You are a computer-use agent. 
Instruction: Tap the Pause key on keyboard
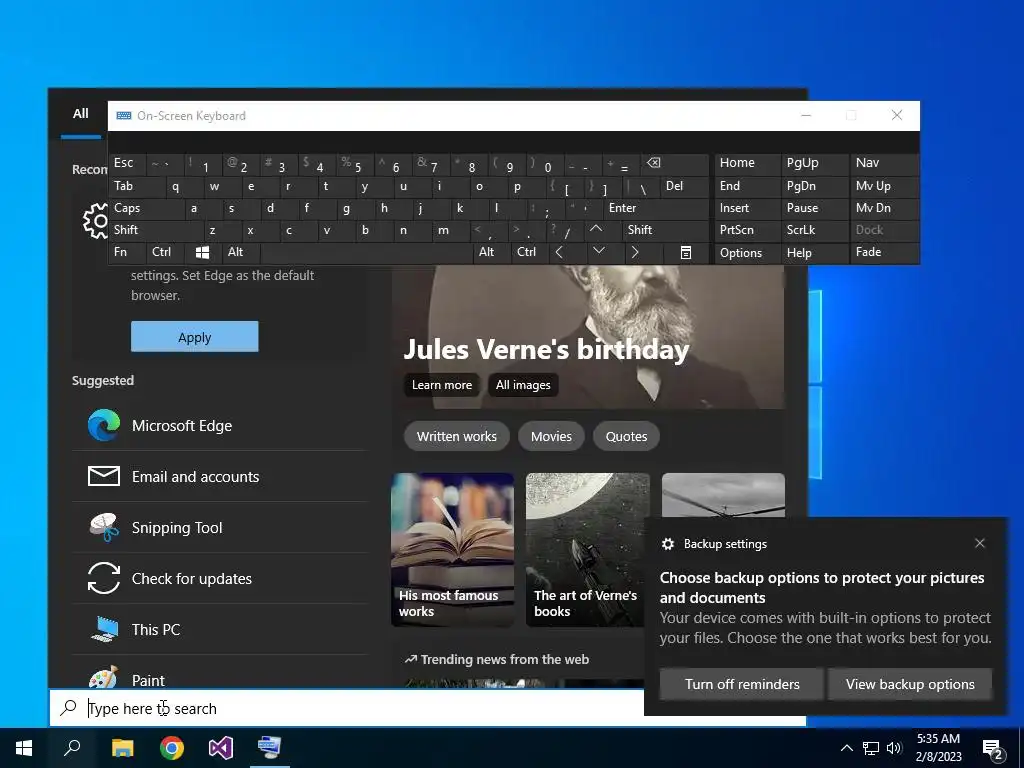point(814,208)
